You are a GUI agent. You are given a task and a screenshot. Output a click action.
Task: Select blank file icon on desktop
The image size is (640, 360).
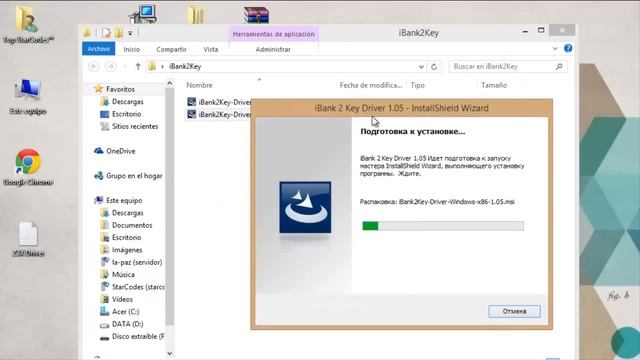[28, 239]
